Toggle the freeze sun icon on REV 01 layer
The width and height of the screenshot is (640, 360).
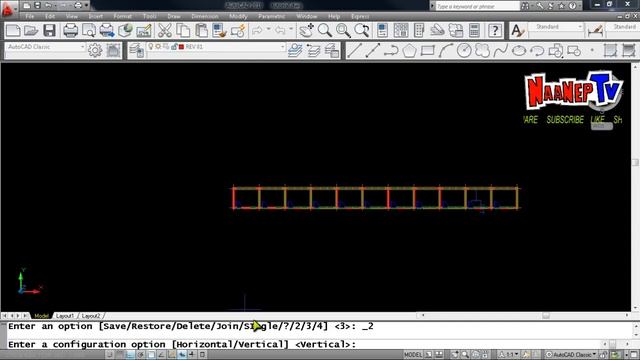(x=158, y=47)
